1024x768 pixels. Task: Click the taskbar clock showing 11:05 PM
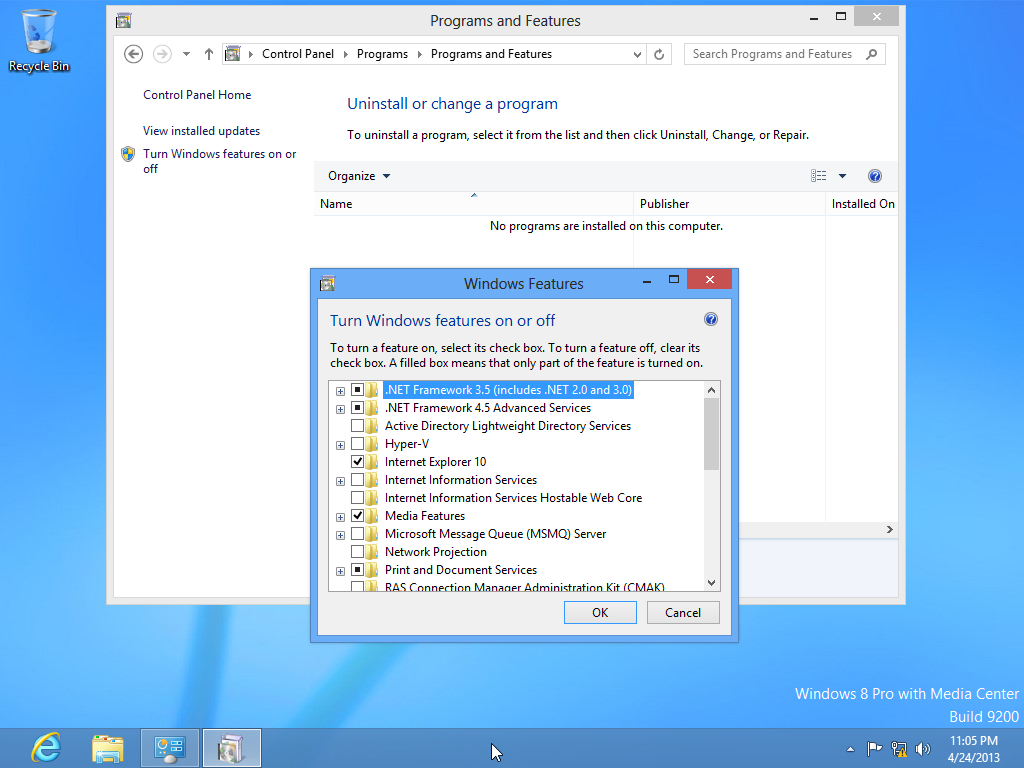coord(974,748)
